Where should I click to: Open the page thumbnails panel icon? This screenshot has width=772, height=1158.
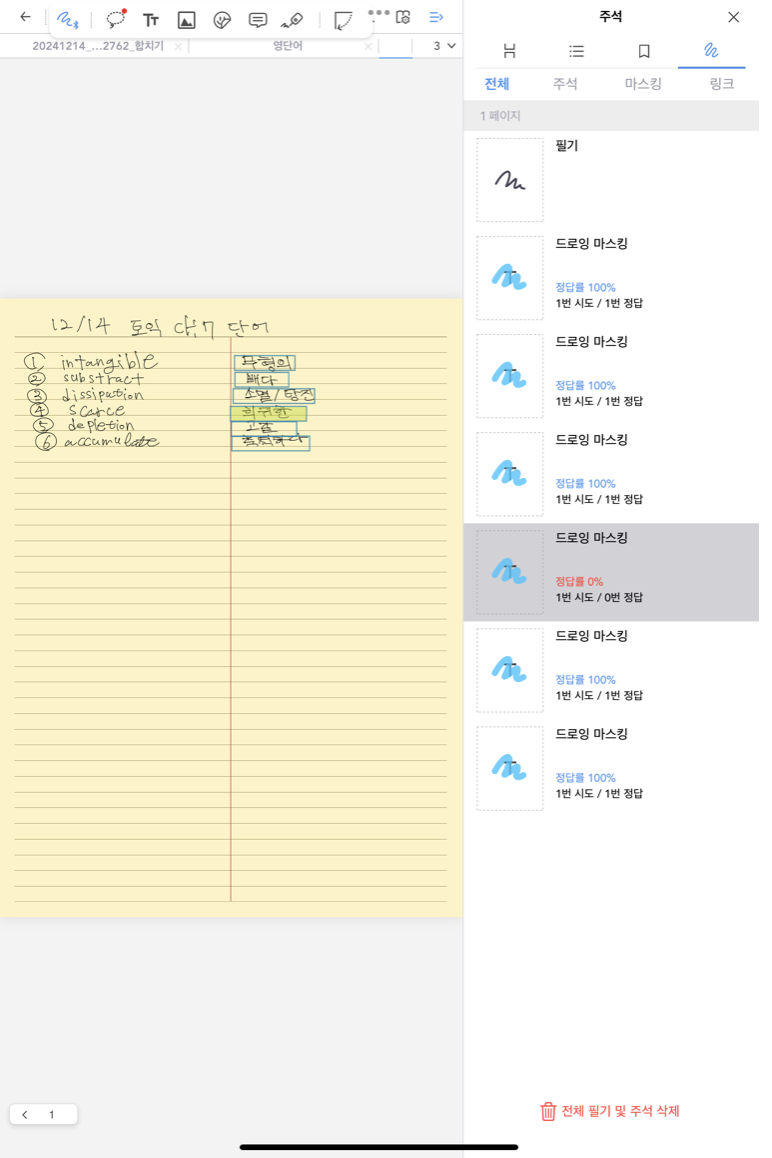pos(509,51)
